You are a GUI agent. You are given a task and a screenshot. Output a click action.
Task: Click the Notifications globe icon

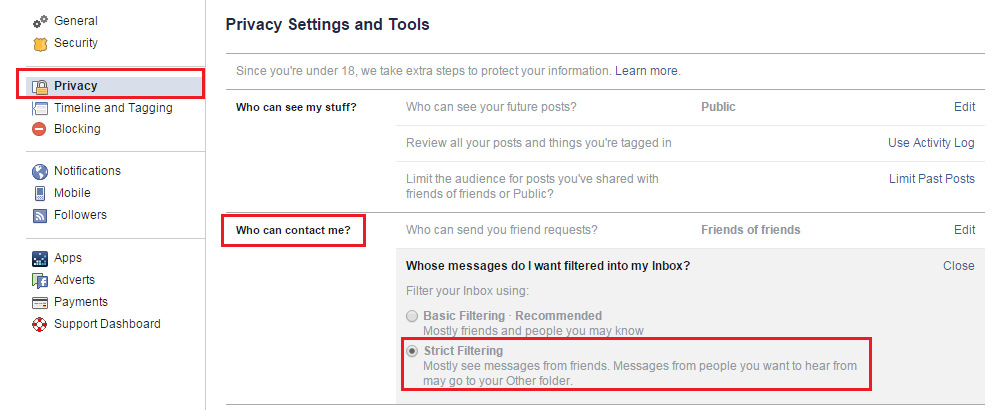click(40, 171)
